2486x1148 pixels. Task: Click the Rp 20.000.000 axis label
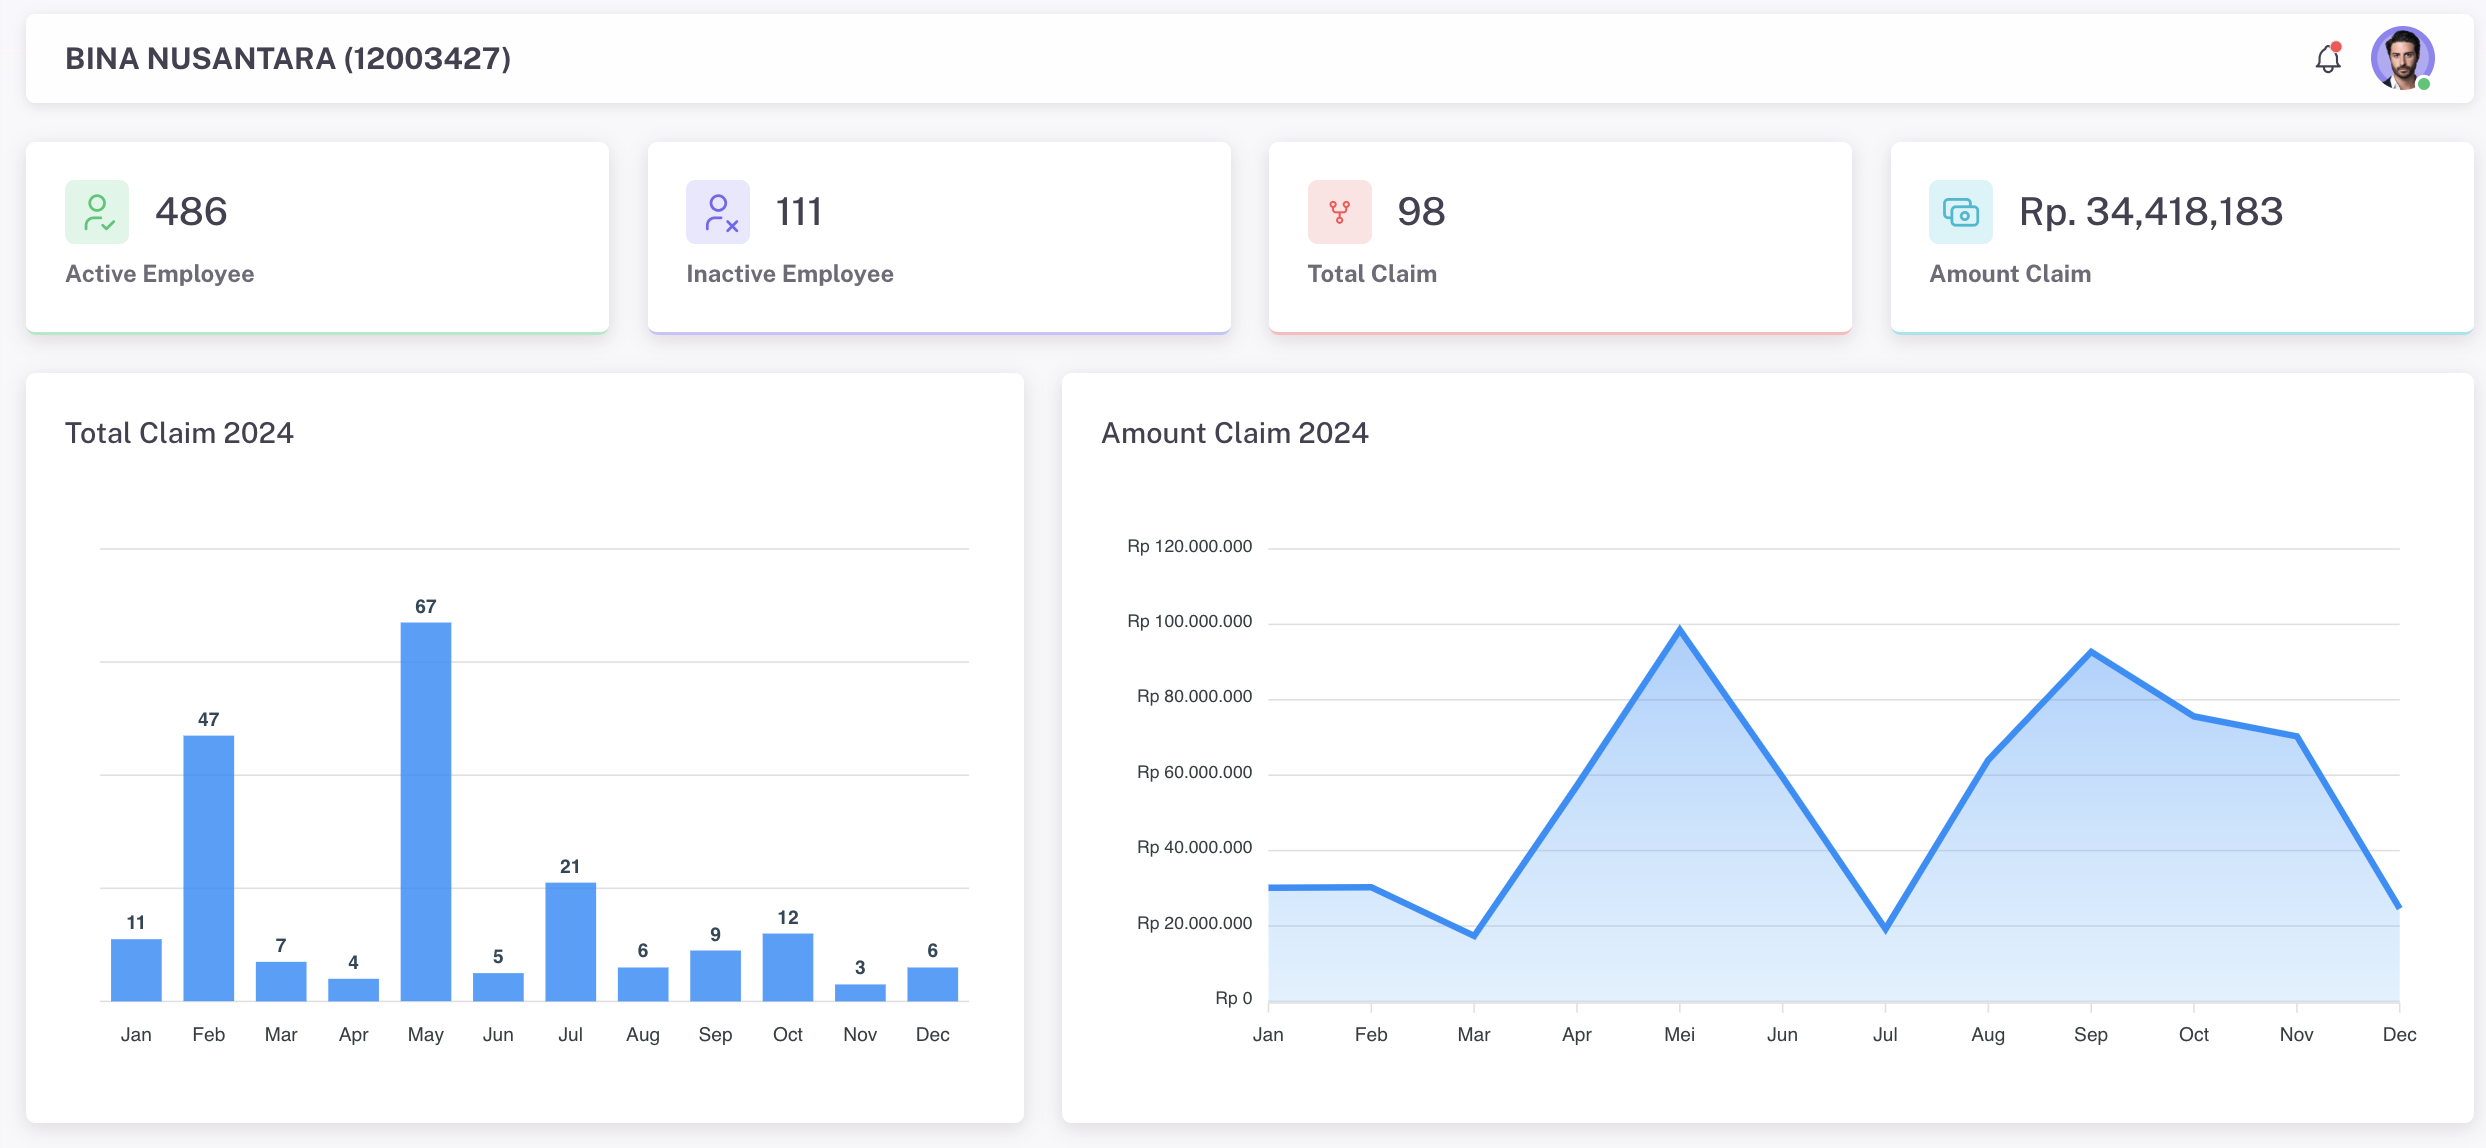tap(1195, 923)
